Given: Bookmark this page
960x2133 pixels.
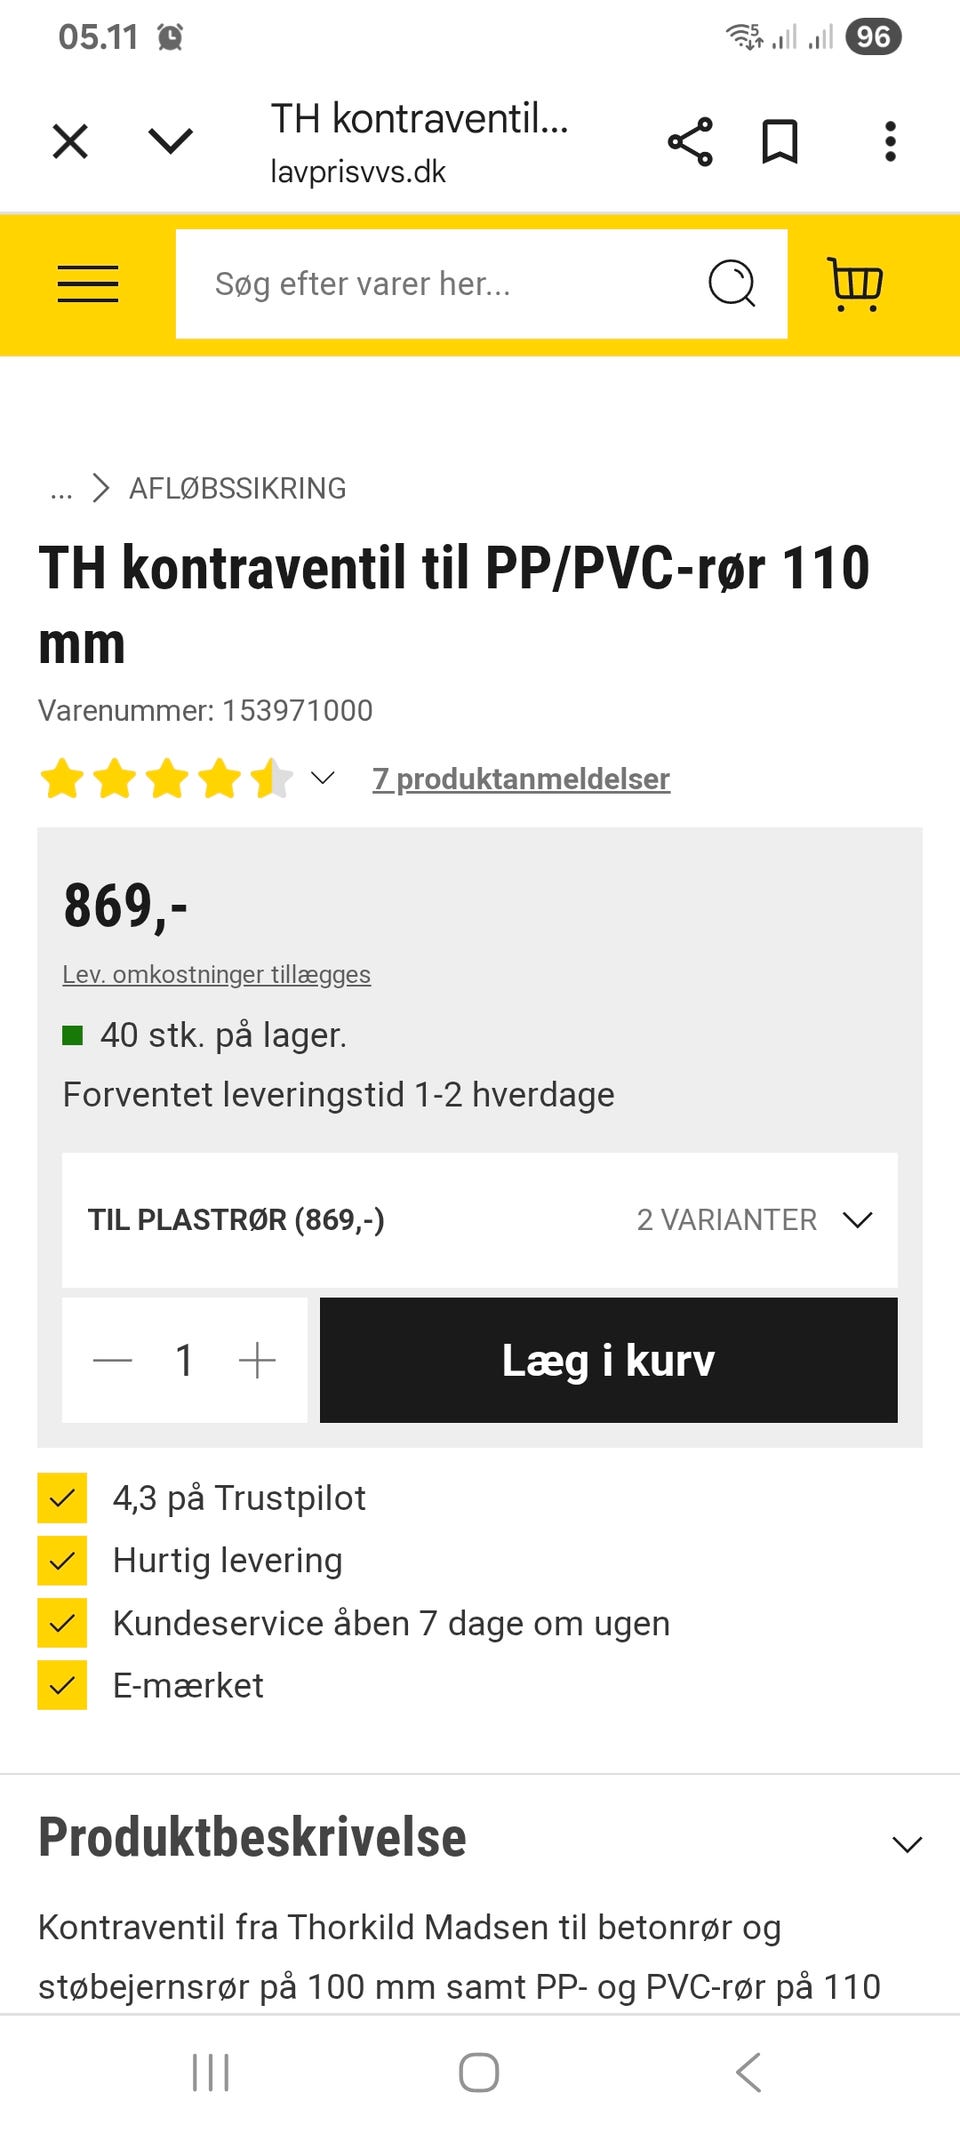Looking at the screenshot, I should tap(780, 141).
